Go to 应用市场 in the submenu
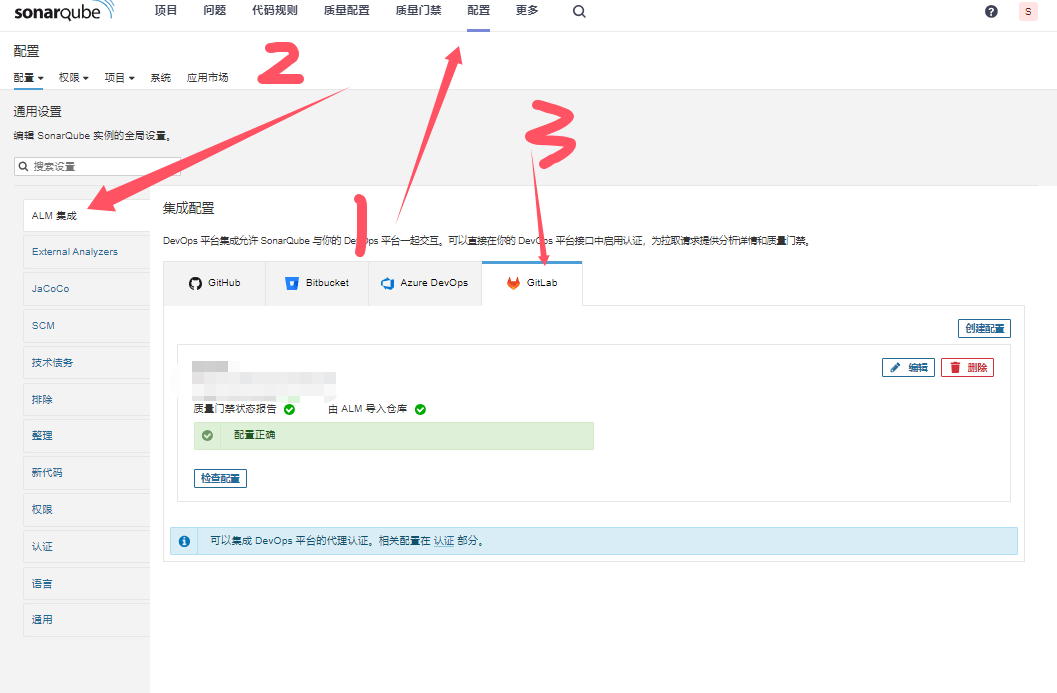This screenshot has height=693, width=1057. click(x=208, y=78)
